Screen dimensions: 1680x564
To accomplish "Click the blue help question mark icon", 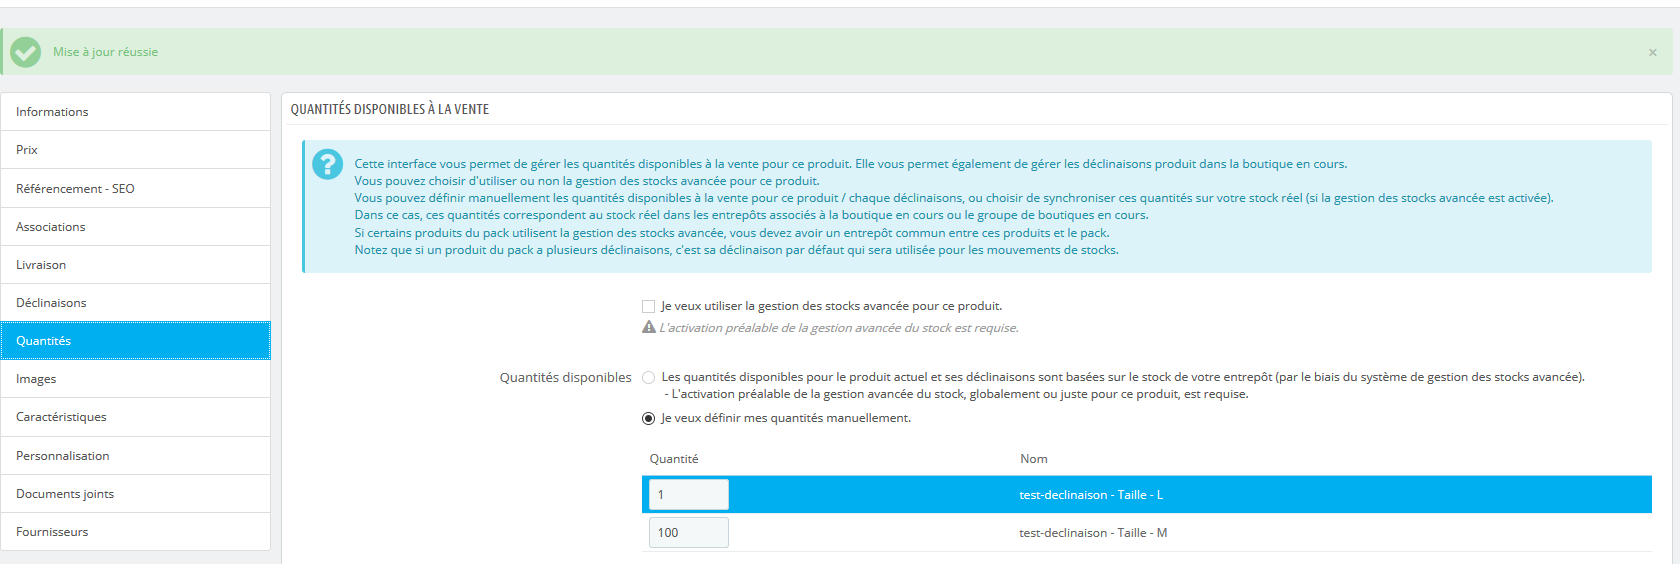I will coord(327,164).
